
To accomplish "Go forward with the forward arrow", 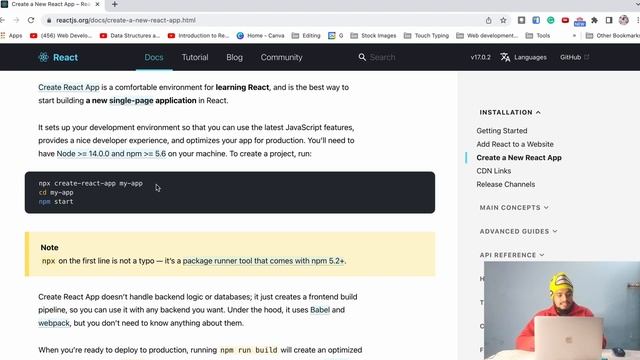I will click(16, 20).
